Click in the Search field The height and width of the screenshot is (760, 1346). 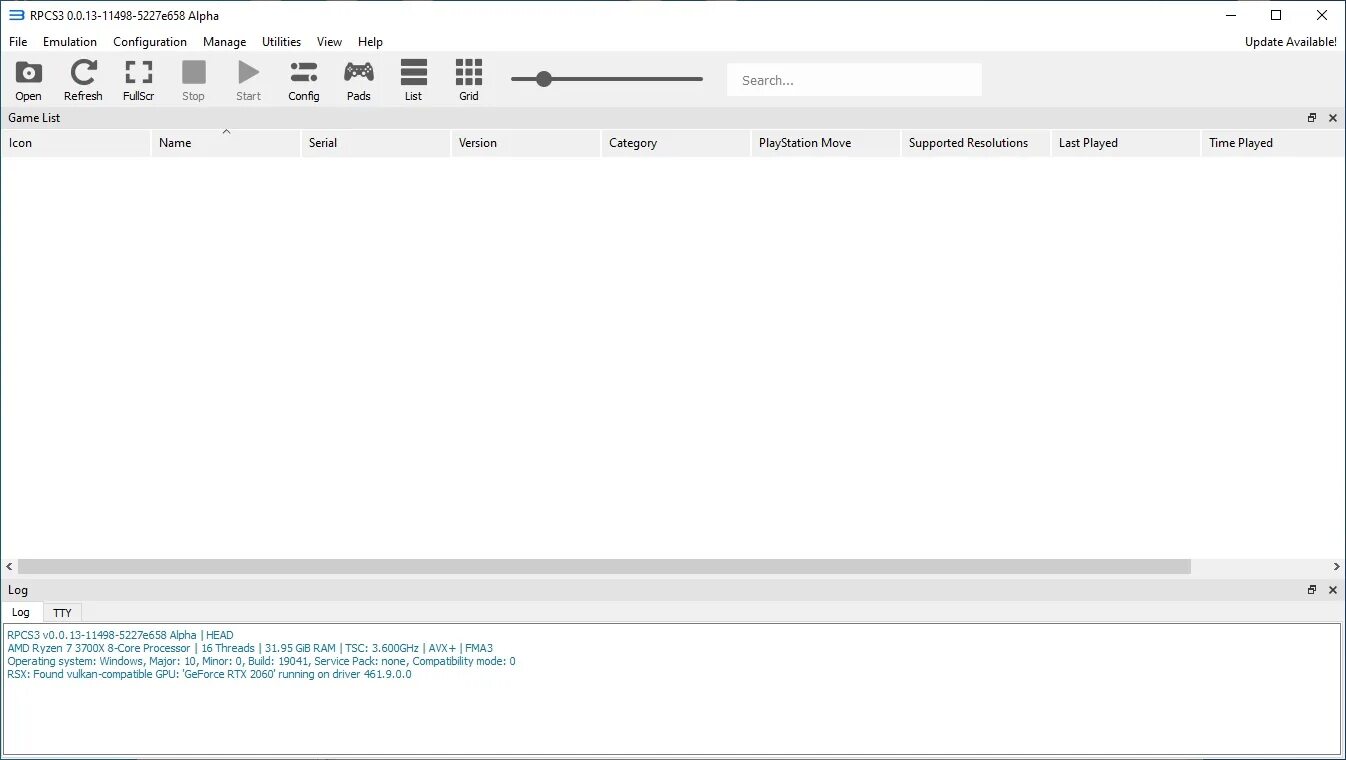(854, 80)
